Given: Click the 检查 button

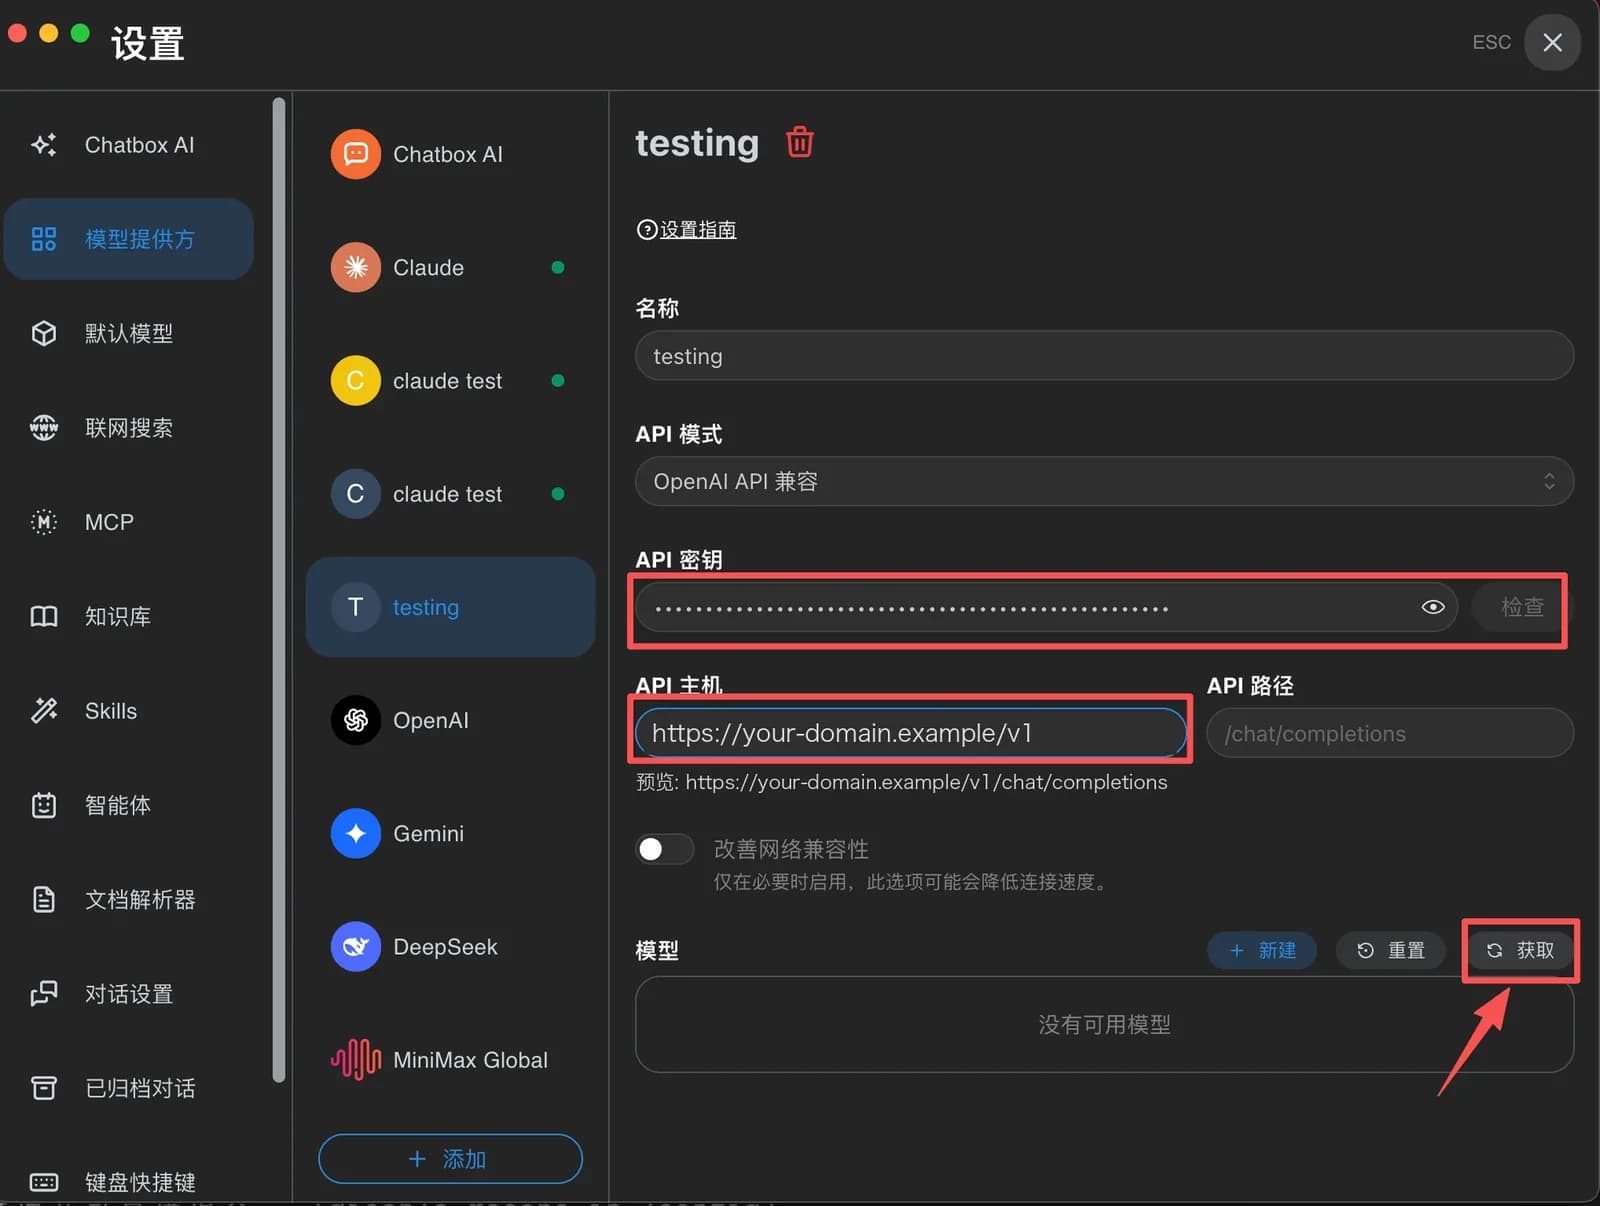Looking at the screenshot, I should click(1521, 607).
